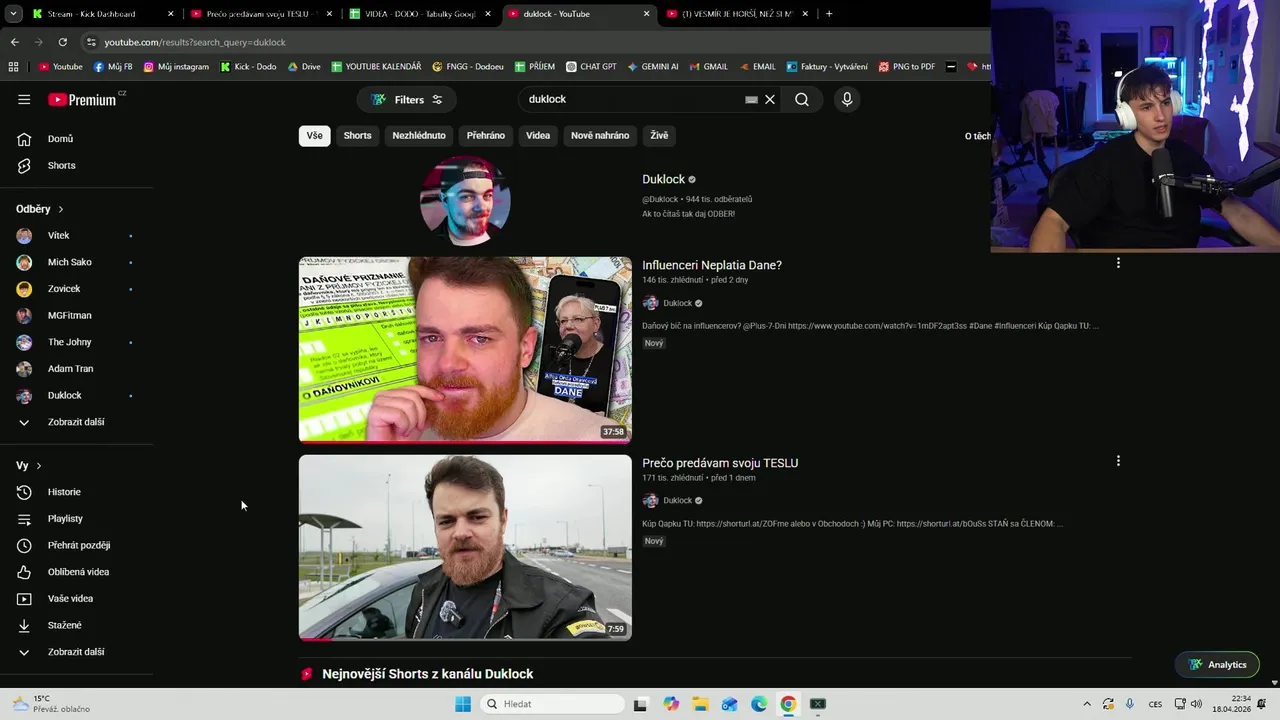Select the Nezhlédnuto filter chip
Screen dimensions: 1280x720
pyautogui.click(x=419, y=135)
